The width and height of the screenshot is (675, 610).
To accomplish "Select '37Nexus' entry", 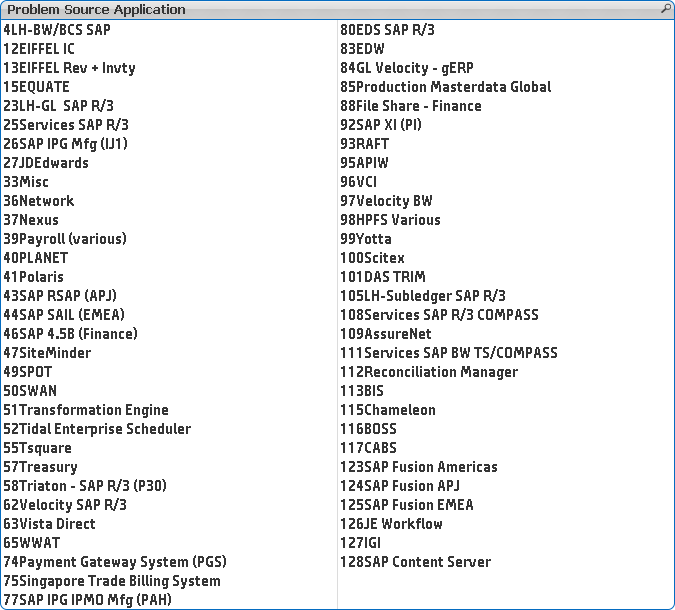I will tap(169, 220).
